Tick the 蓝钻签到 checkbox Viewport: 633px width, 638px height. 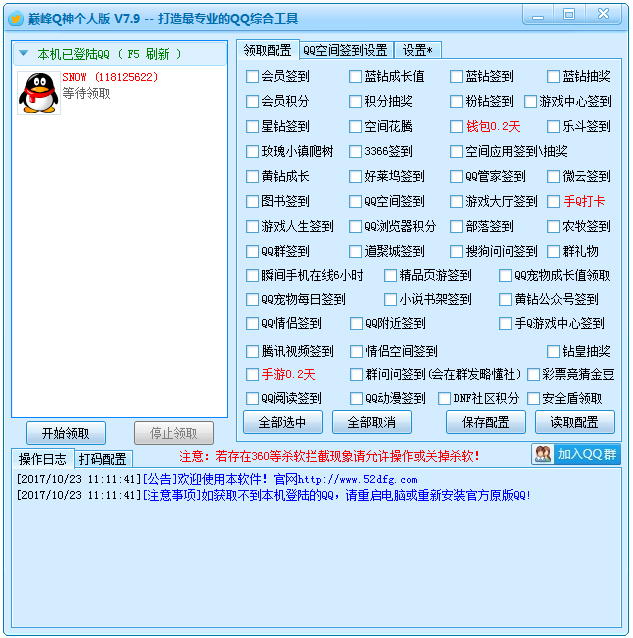click(456, 76)
